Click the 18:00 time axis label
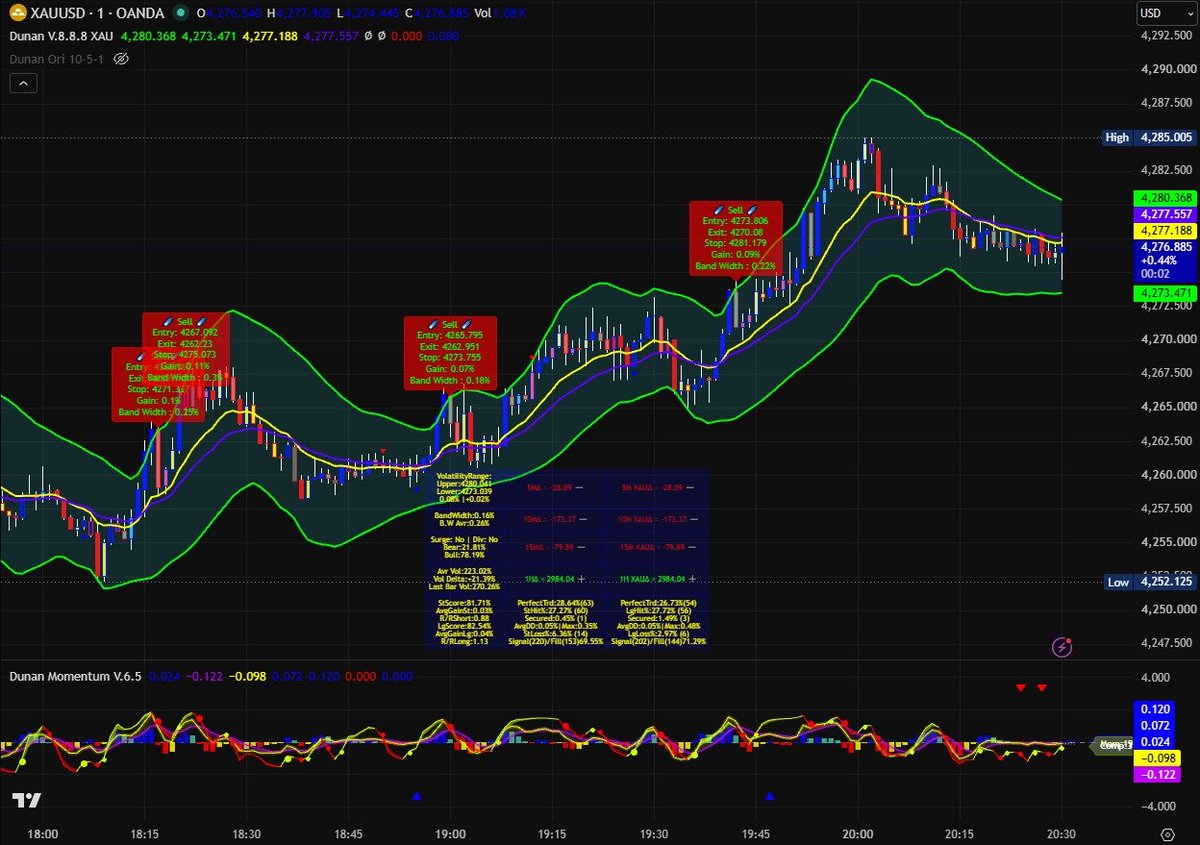The width and height of the screenshot is (1200, 845). click(x=42, y=832)
